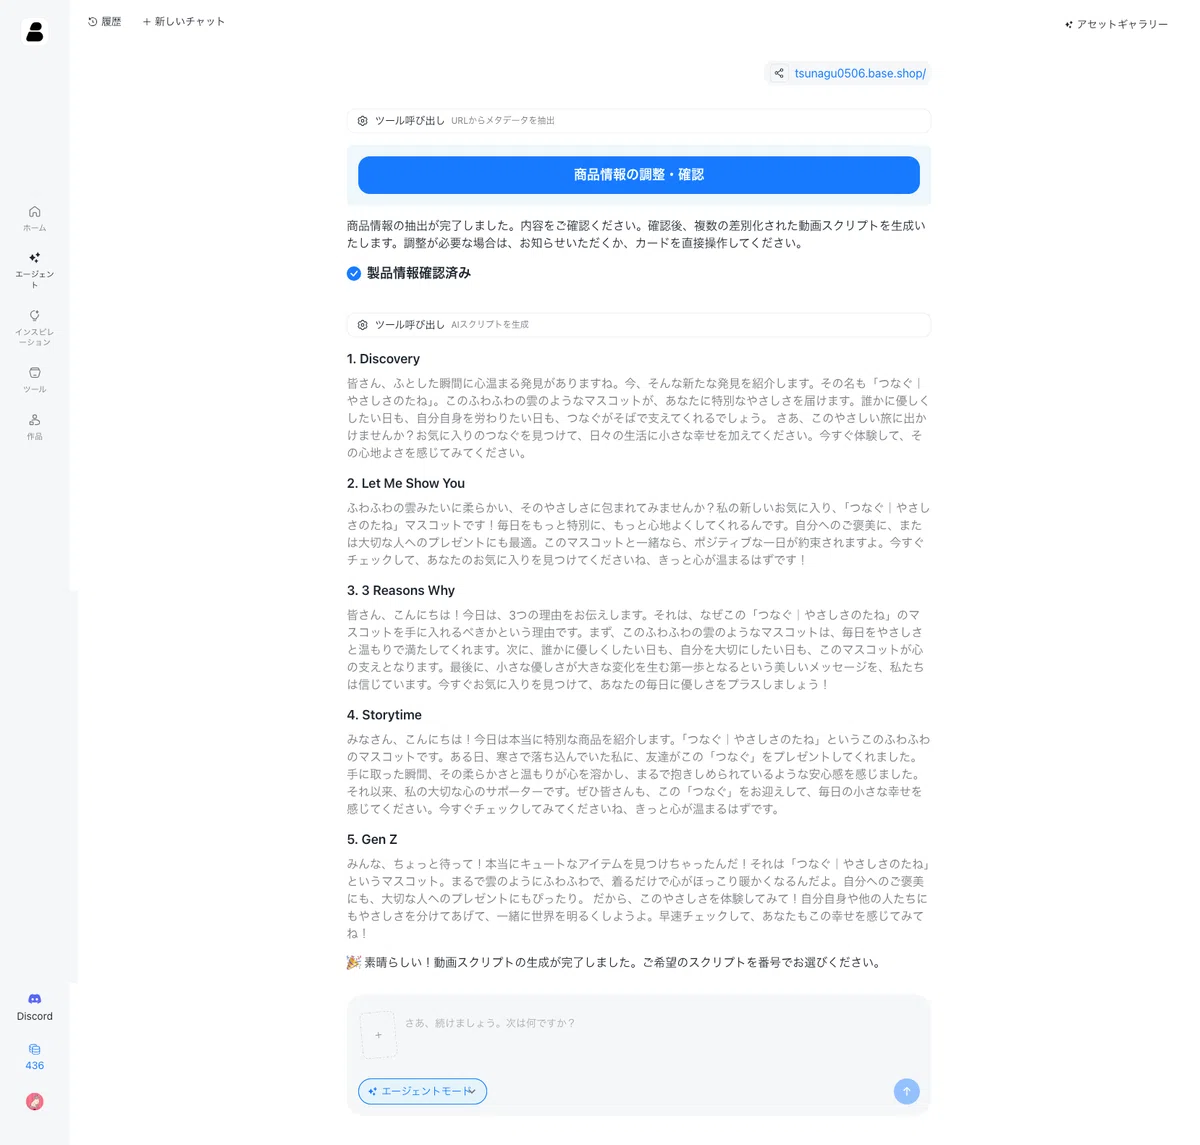1200x1145 pixels.
Task: Click gear icon on AIスクリプト tool call
Action: coord(363,324)
